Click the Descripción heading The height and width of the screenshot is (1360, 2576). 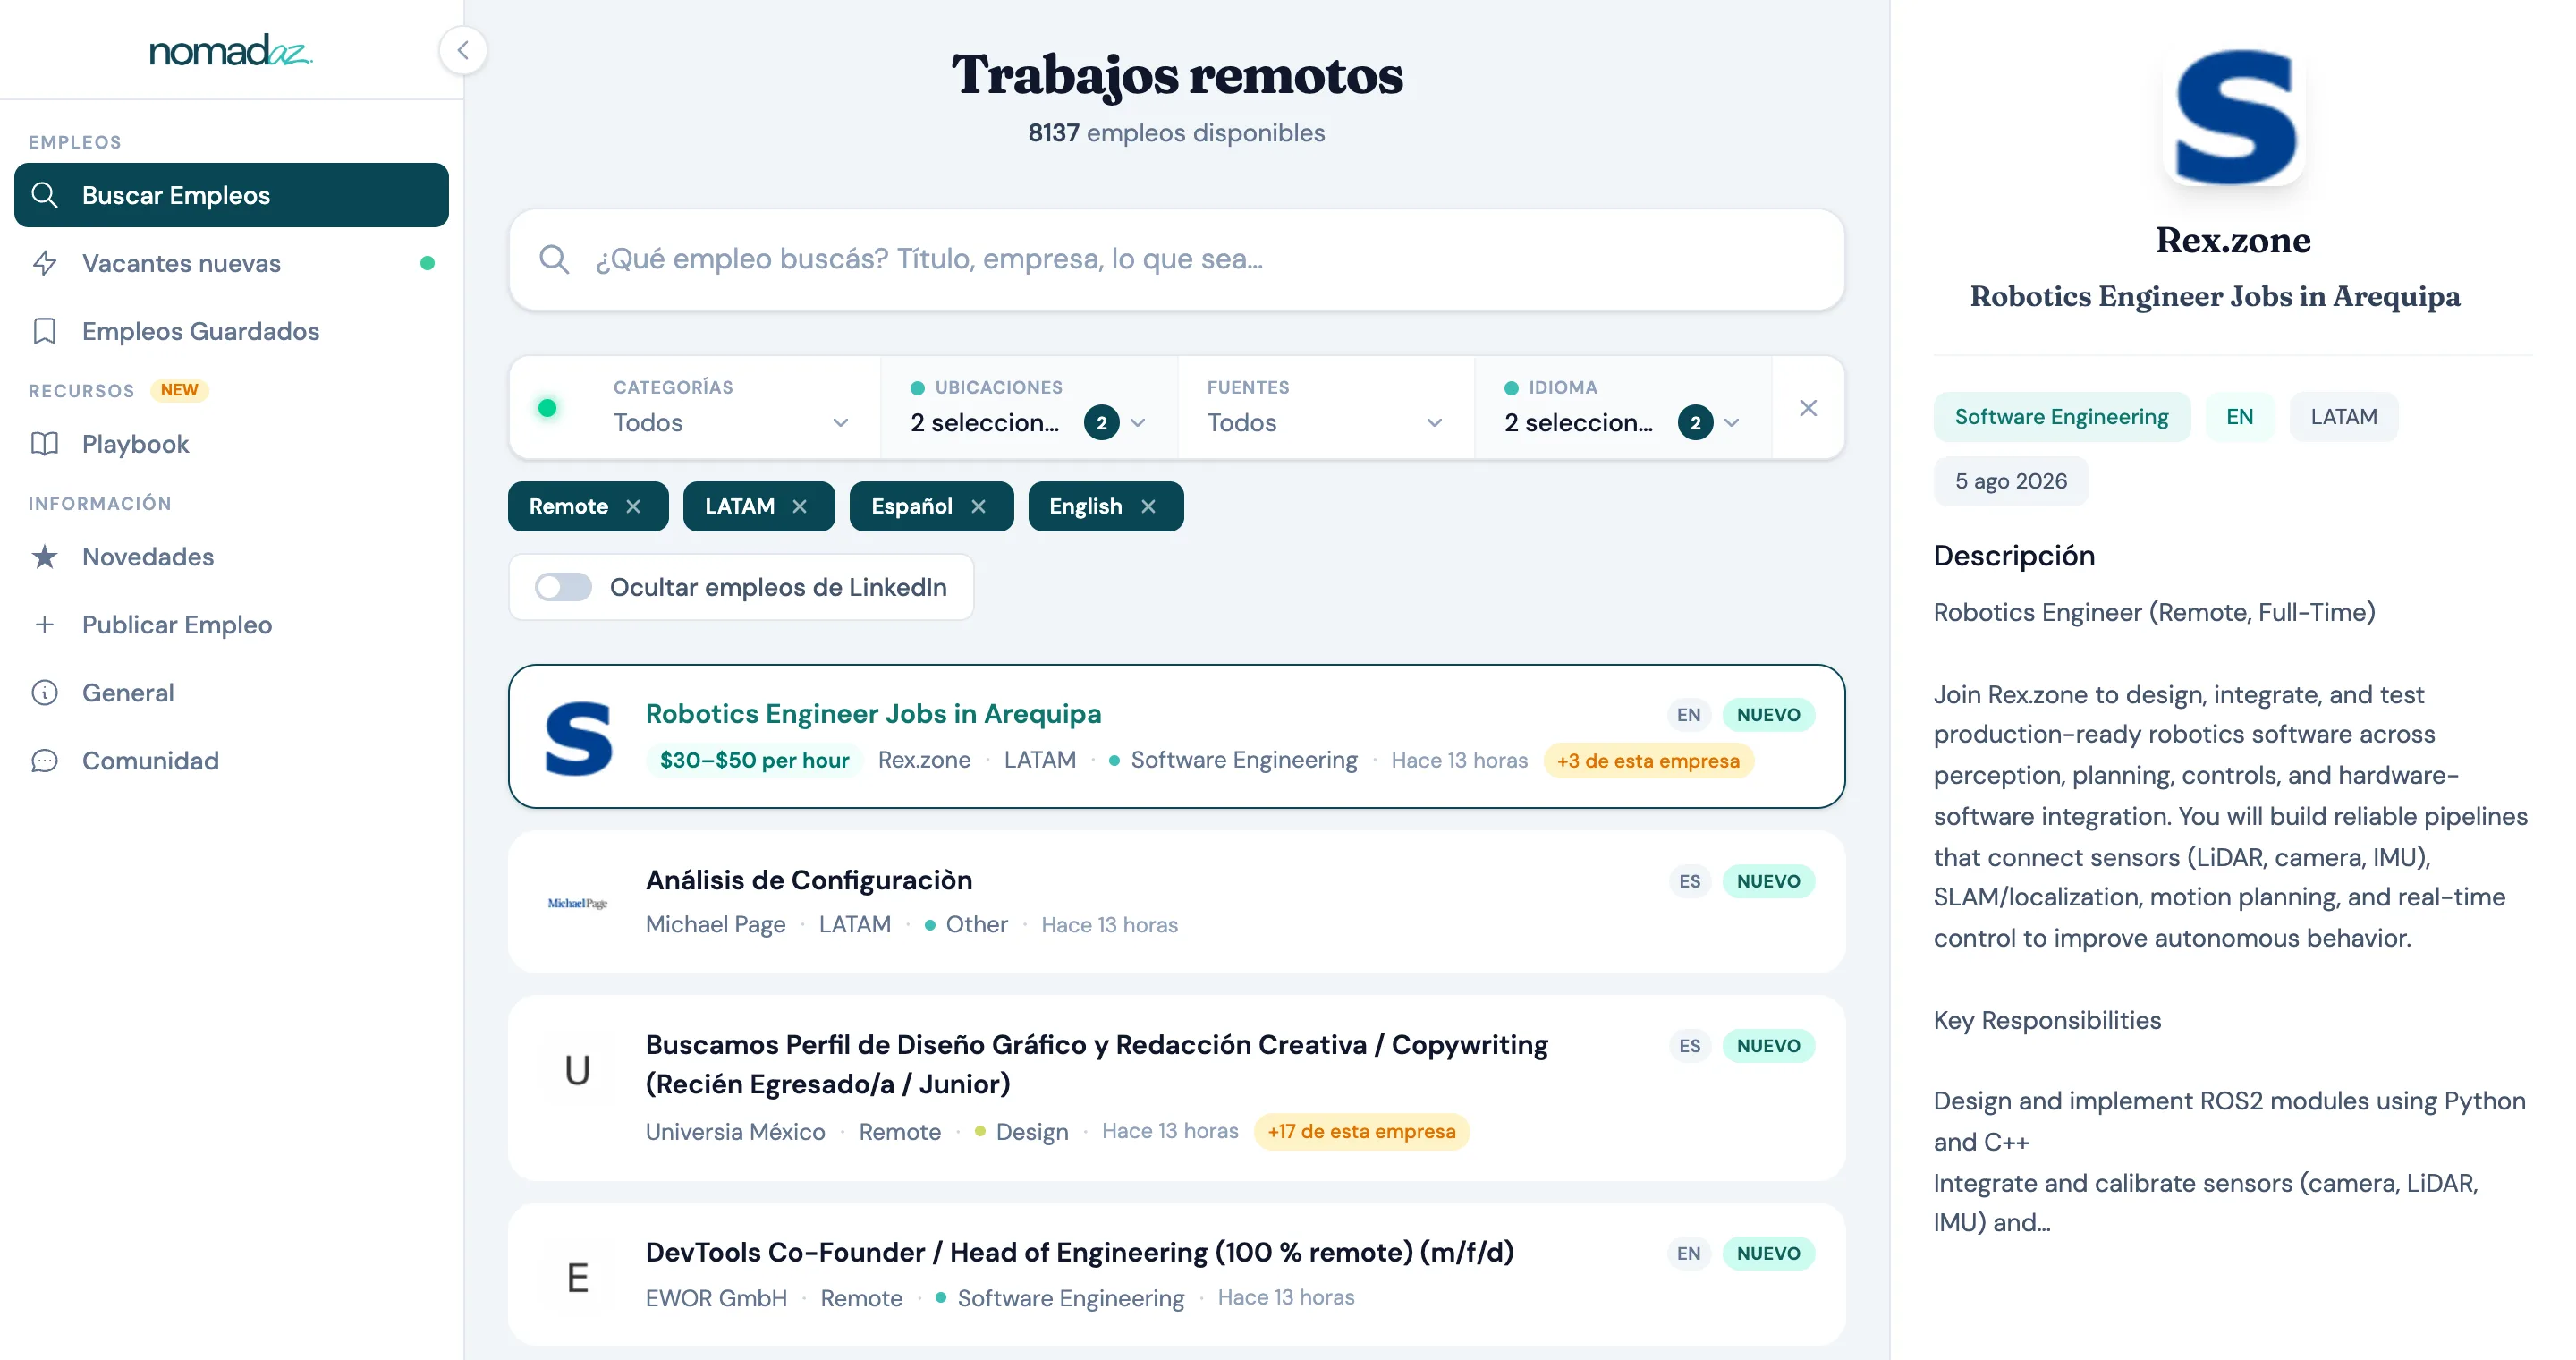click(2014, 555)
